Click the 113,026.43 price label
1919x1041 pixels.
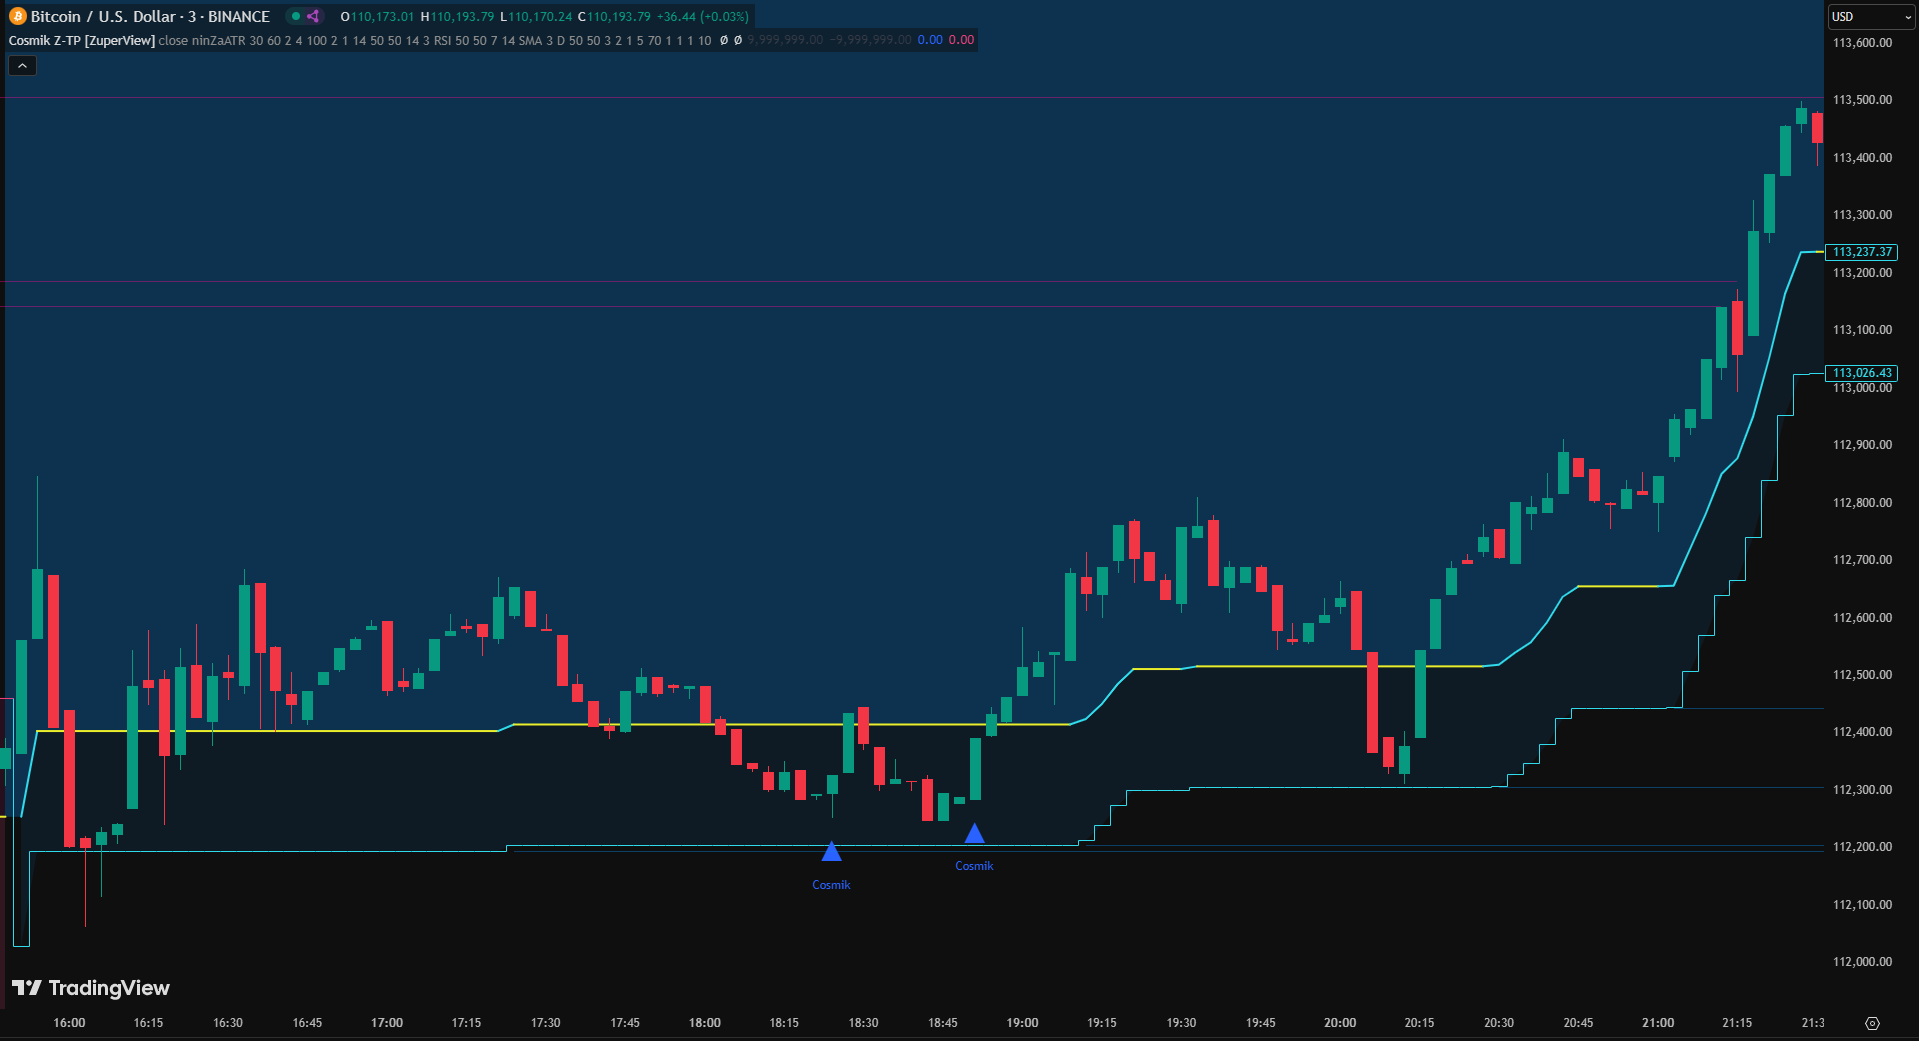[x=1861, y=373]
